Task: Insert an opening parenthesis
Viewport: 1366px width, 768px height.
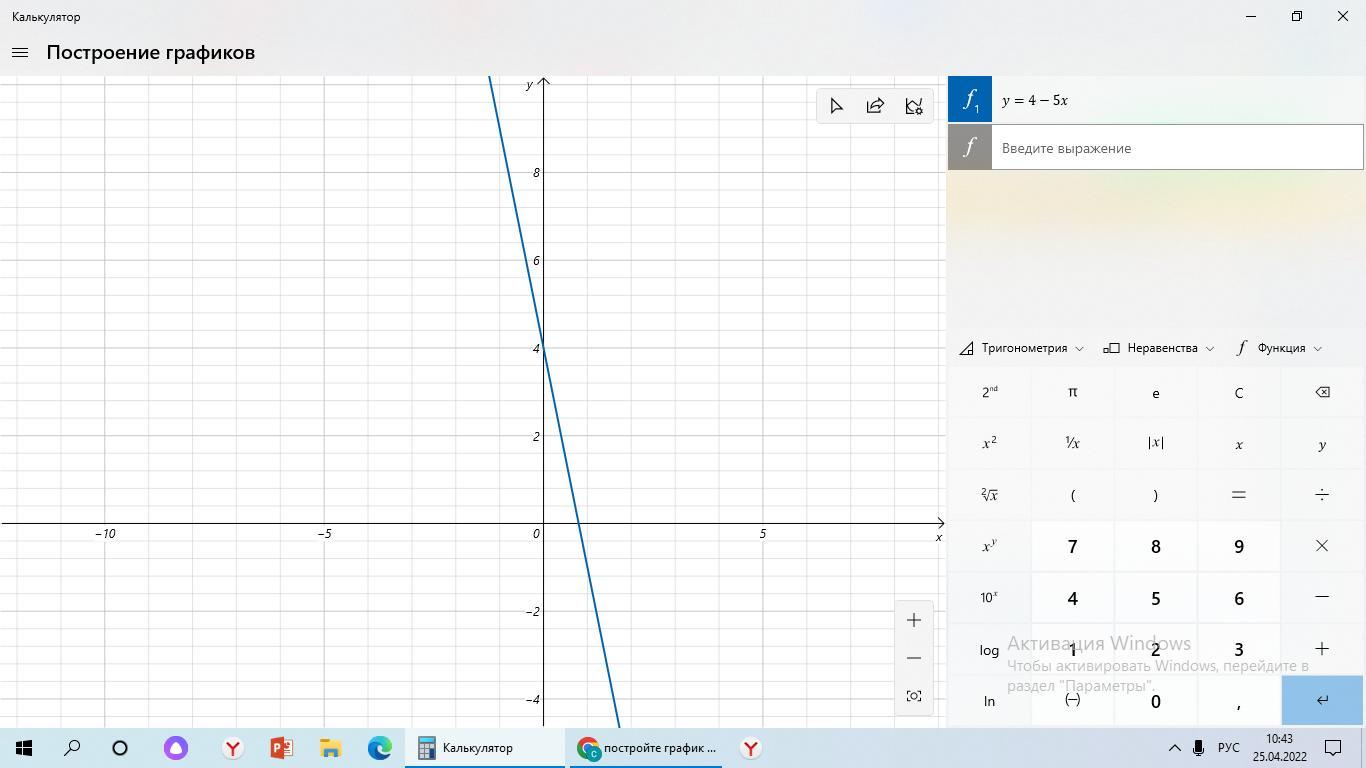Action: [1072, 495]
